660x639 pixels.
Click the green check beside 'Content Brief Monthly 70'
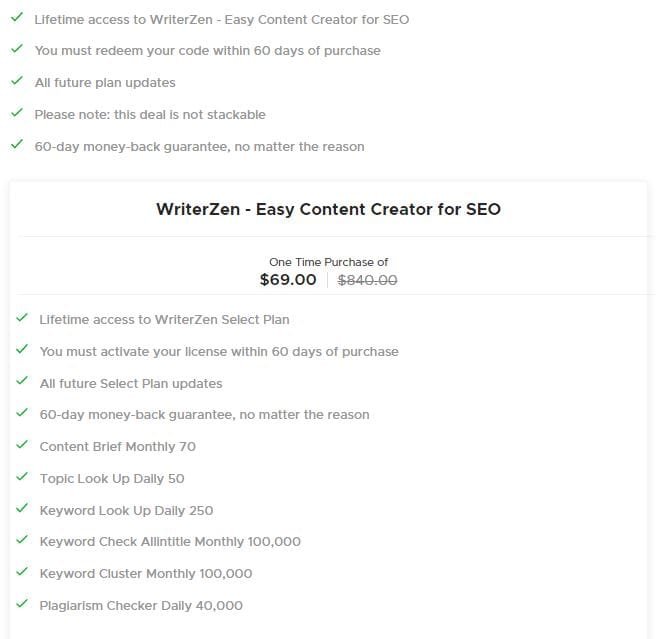pos(21,445)
